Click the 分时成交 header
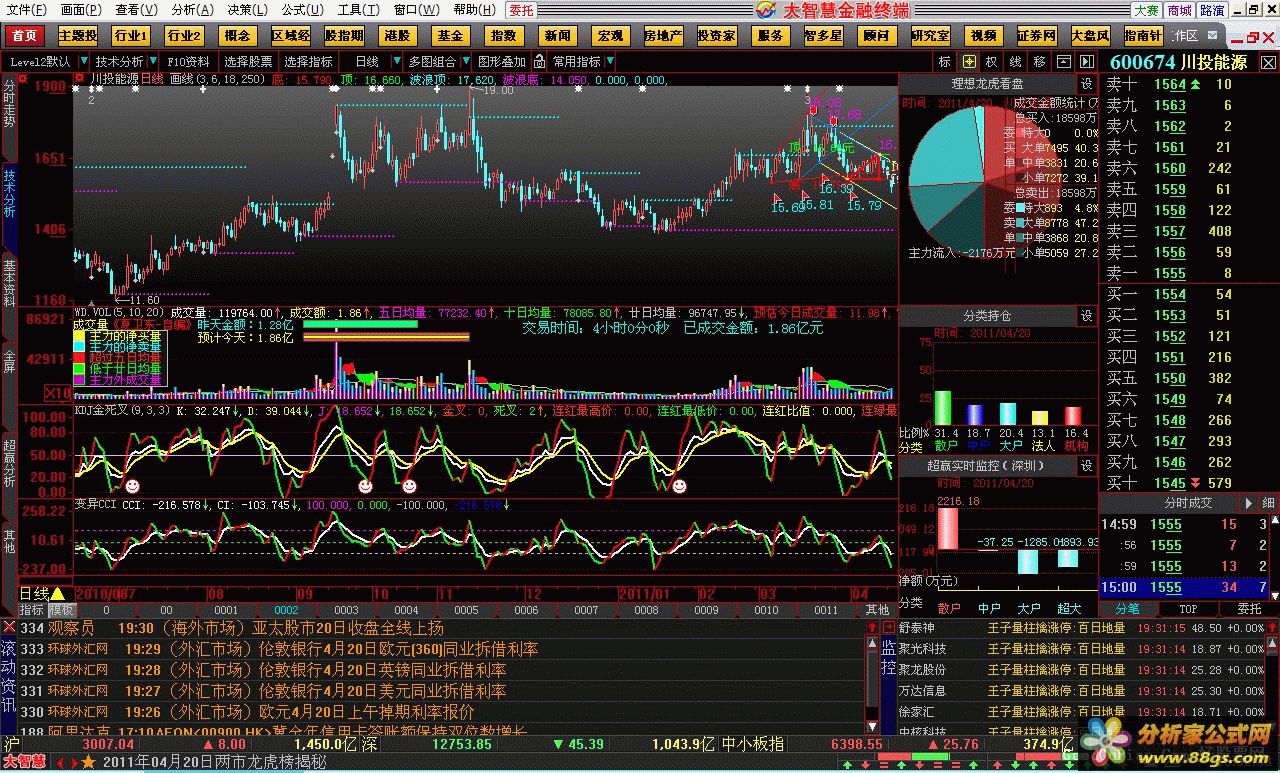This screenshot has height=773, width=1280. tap(1187, 502)
